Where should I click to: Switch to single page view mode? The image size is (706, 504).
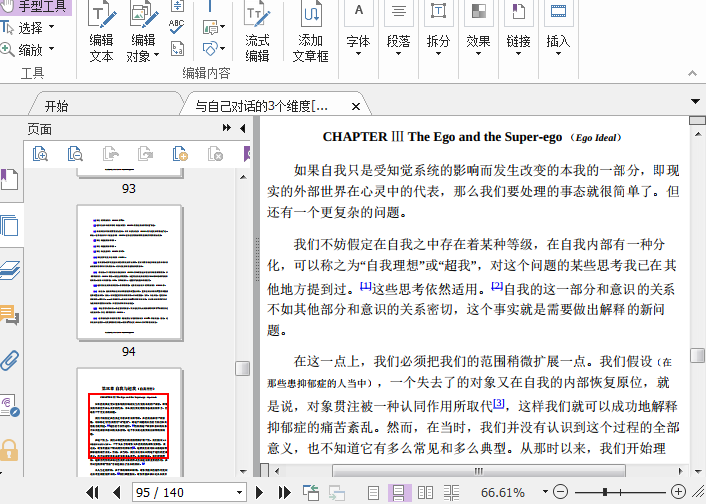click(x=373, y=493)
